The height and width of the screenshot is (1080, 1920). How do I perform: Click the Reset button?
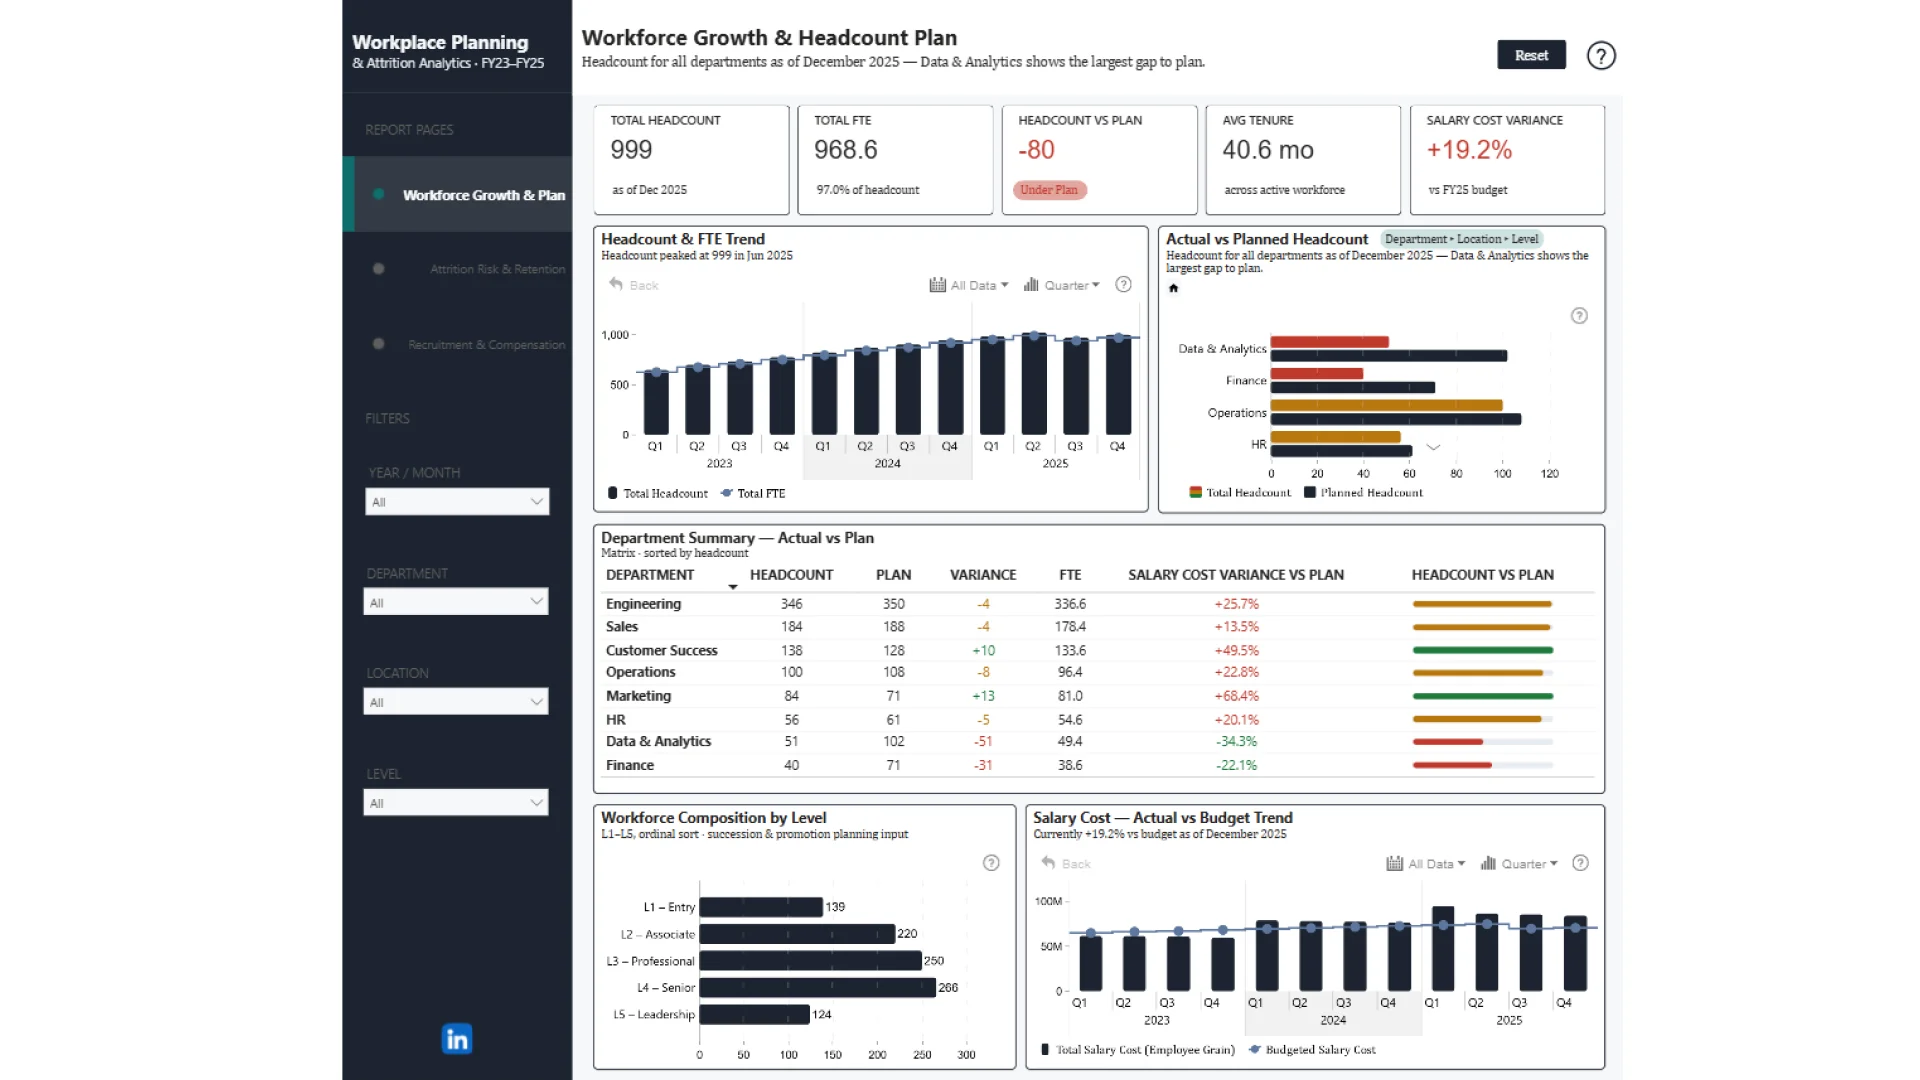click(1531, 56)
